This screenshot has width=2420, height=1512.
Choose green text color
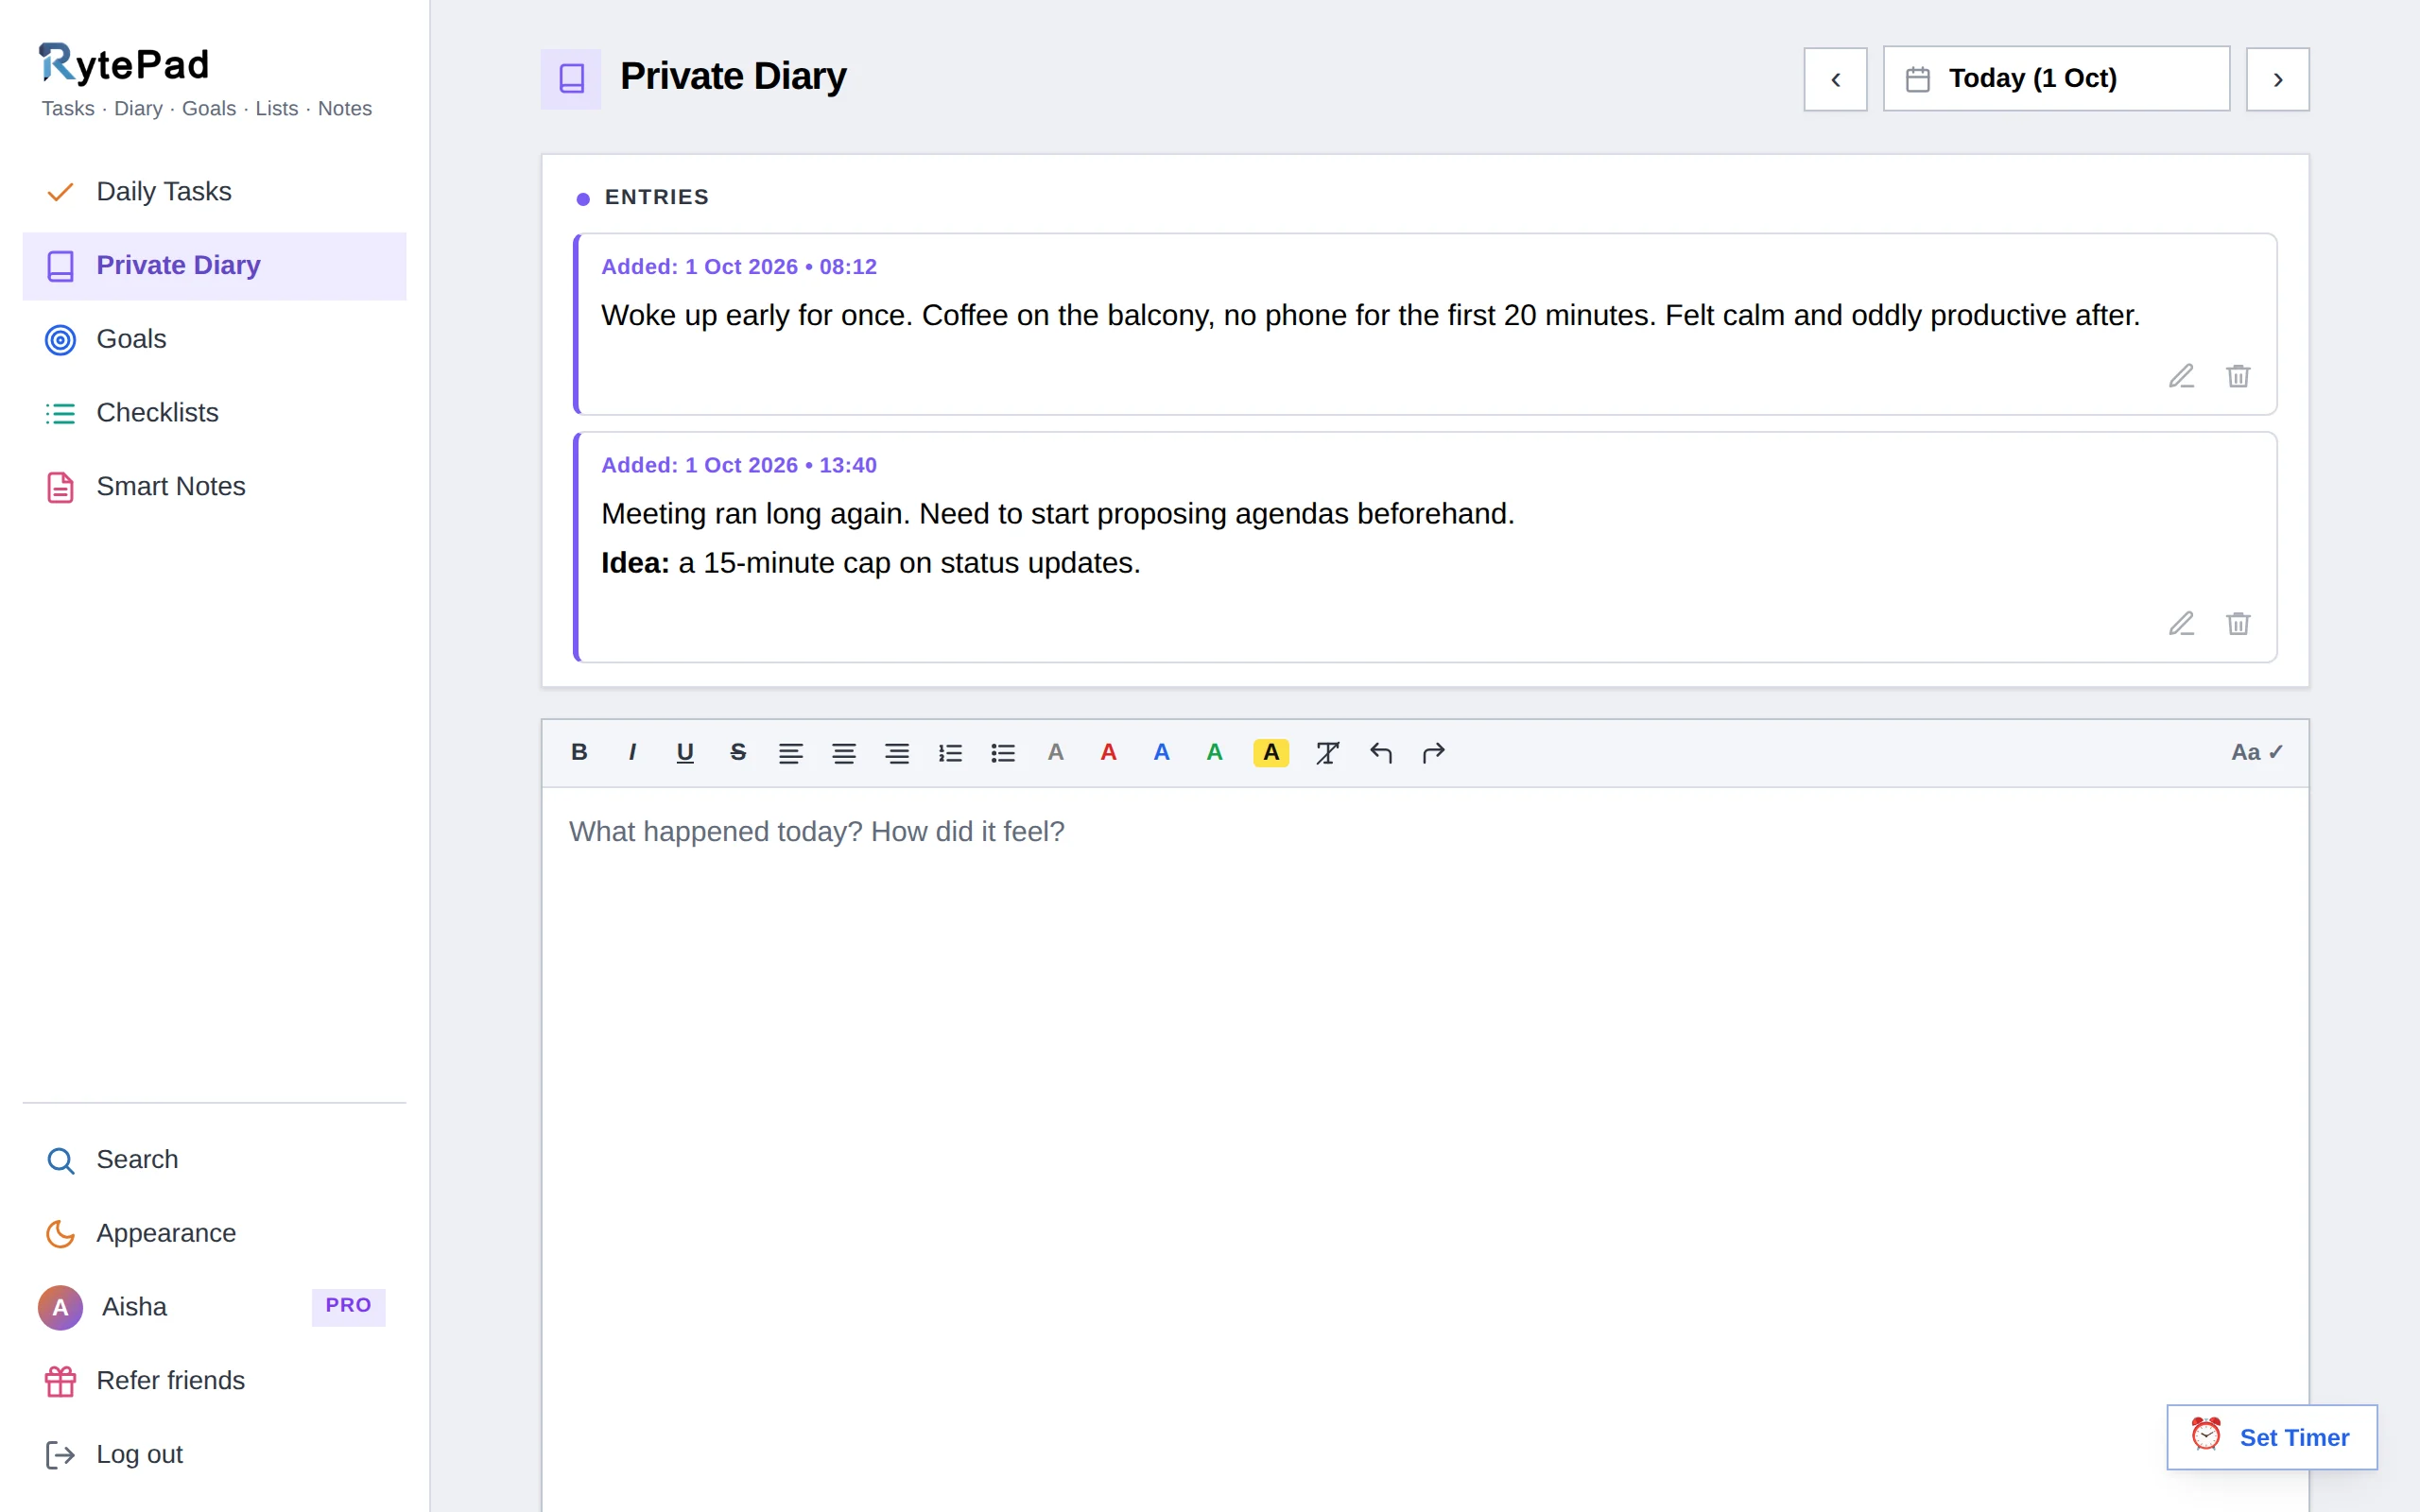pos(1215,752)
